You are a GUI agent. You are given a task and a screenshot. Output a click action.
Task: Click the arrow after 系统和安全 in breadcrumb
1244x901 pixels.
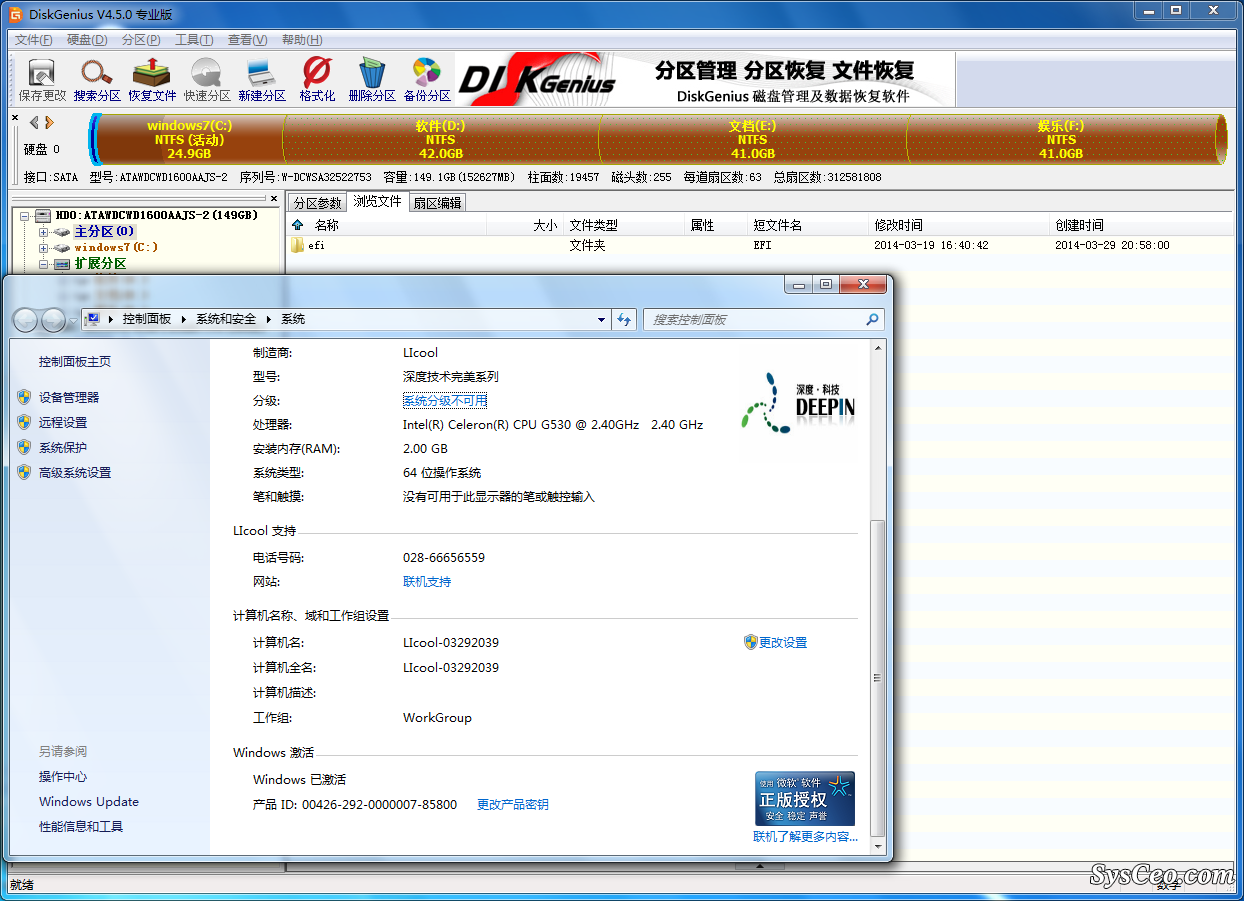(x=268, y=319)
